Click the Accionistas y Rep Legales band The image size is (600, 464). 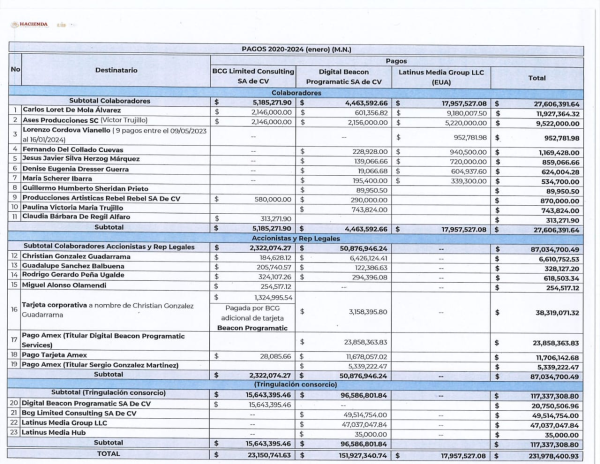[296, 238]
